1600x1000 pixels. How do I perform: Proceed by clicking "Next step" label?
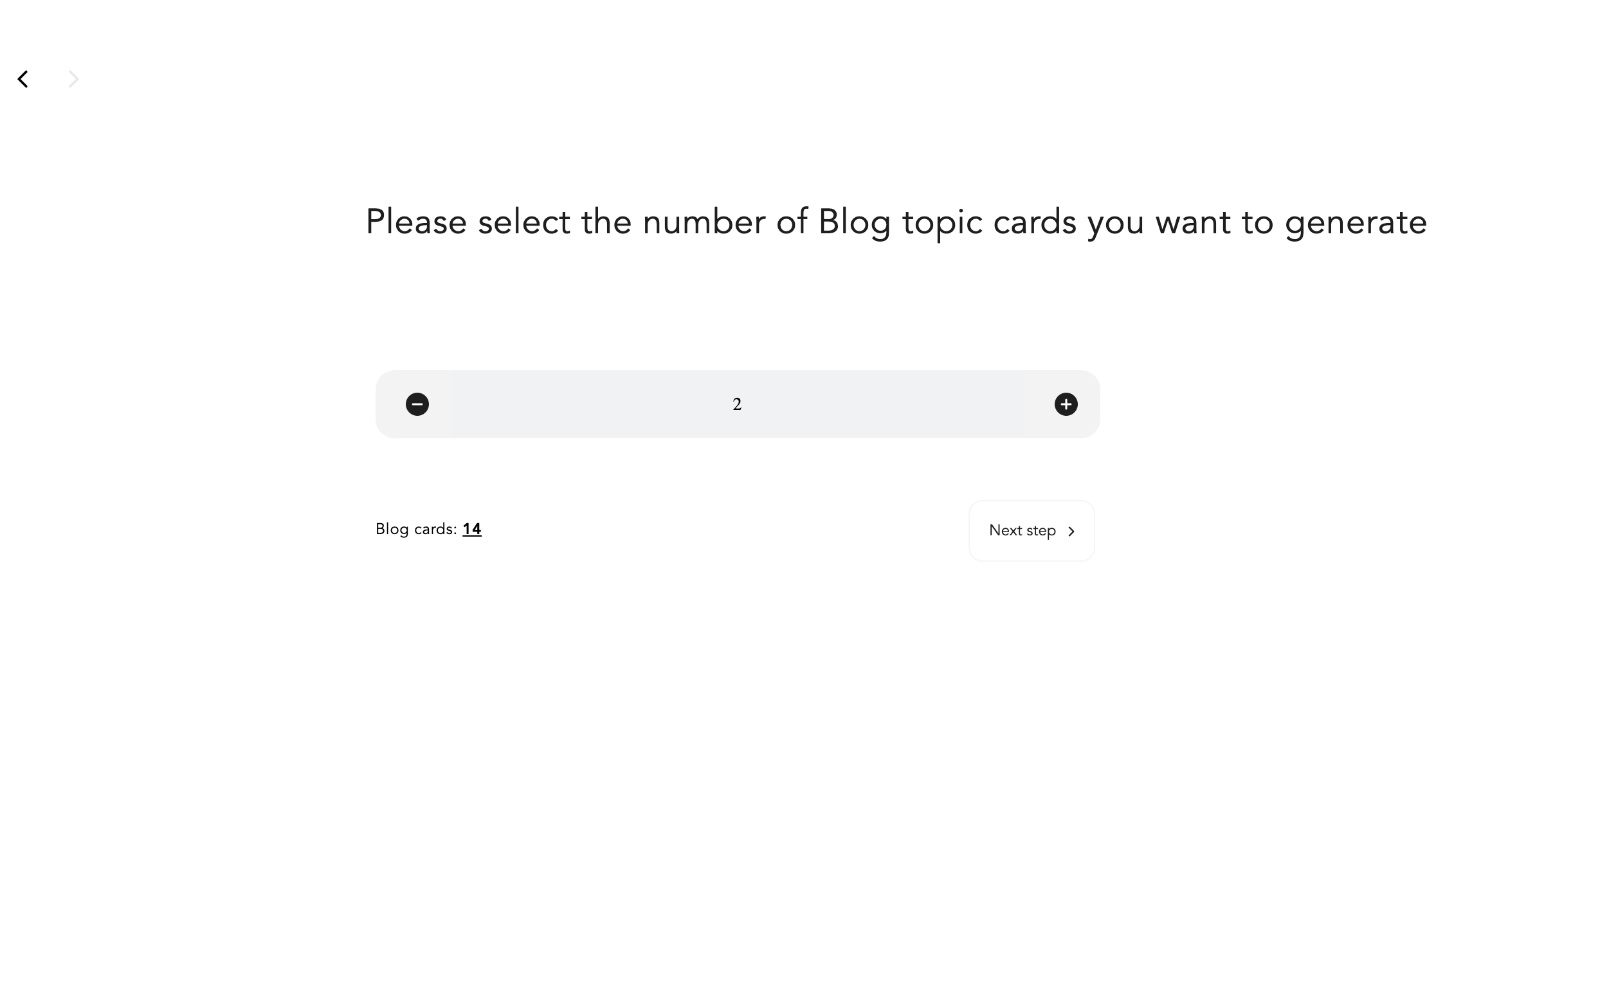pos(1022,531)
